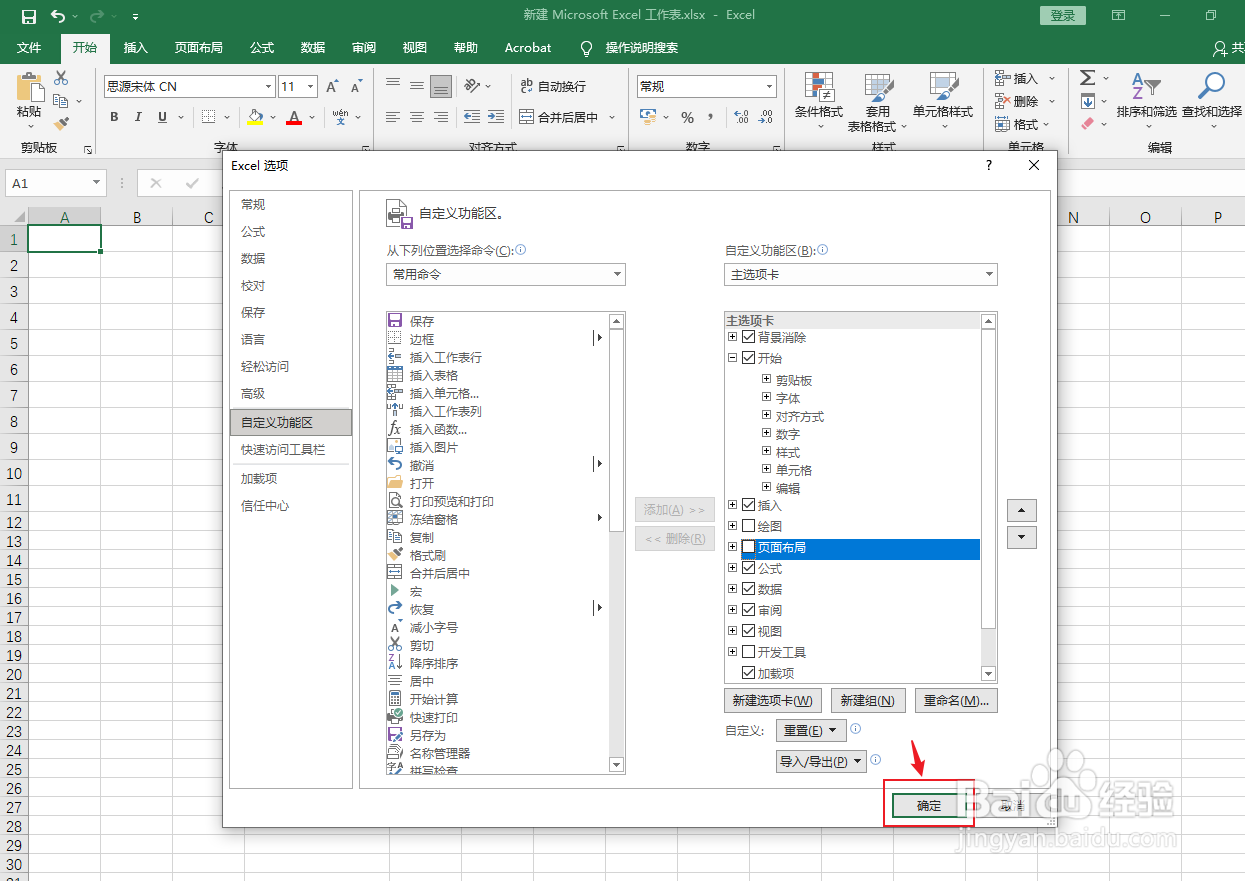Viewport: 1245px width, 881px height.
Task: Uncheck the 数据 checkbox in the main tabs list
Action: (749, 589)
